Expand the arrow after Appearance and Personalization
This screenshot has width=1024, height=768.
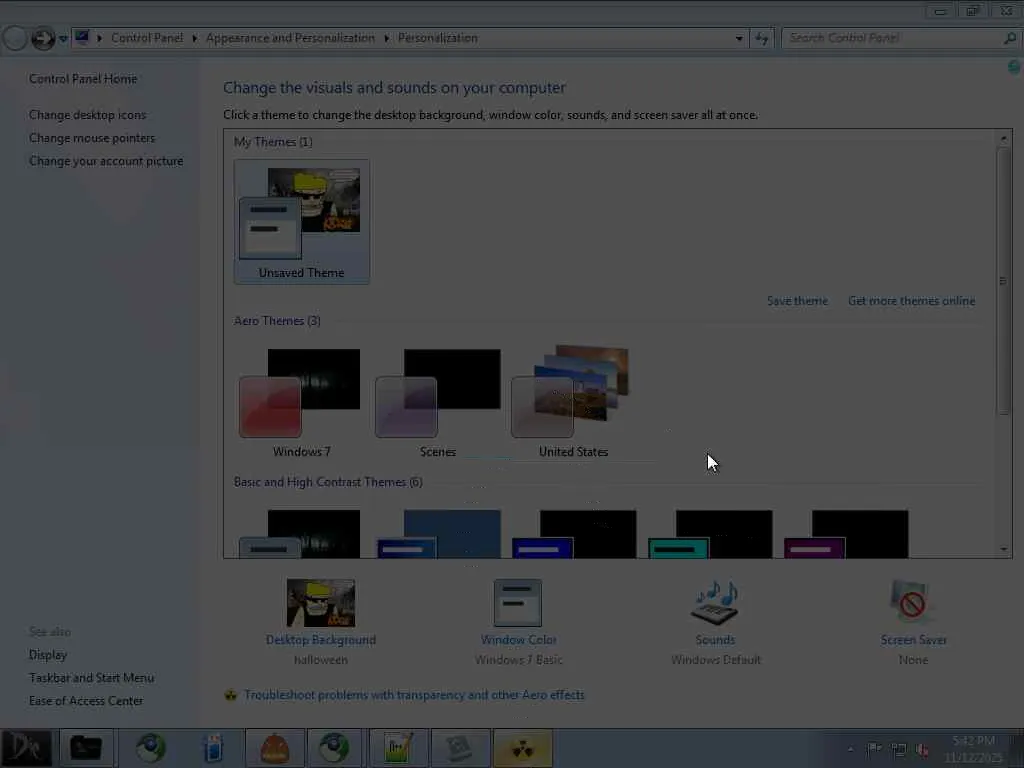(387, 39)
